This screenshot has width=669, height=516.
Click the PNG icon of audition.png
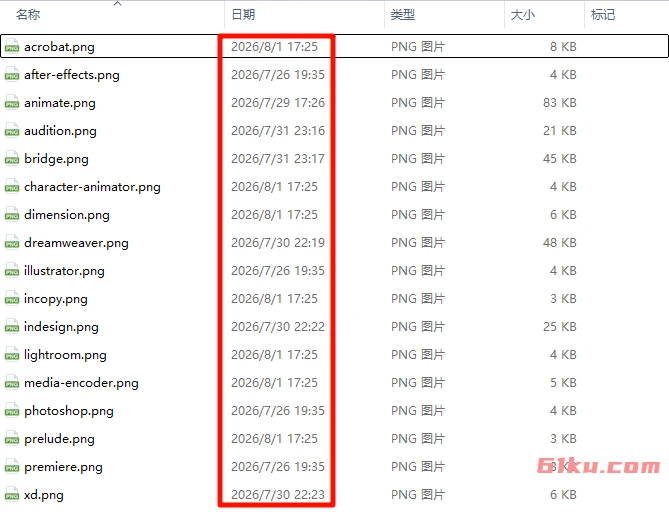[x=12, y=130]
